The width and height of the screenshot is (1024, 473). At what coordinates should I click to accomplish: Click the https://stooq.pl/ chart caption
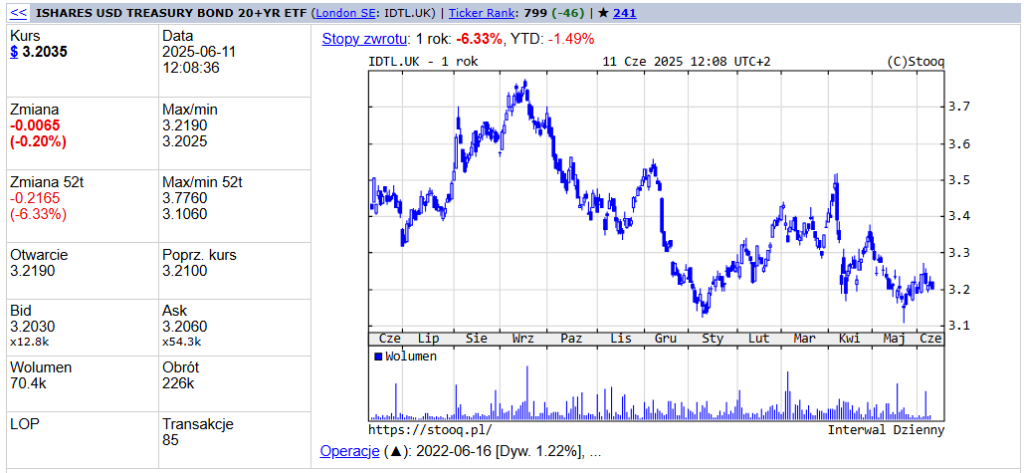click(430, 430)
